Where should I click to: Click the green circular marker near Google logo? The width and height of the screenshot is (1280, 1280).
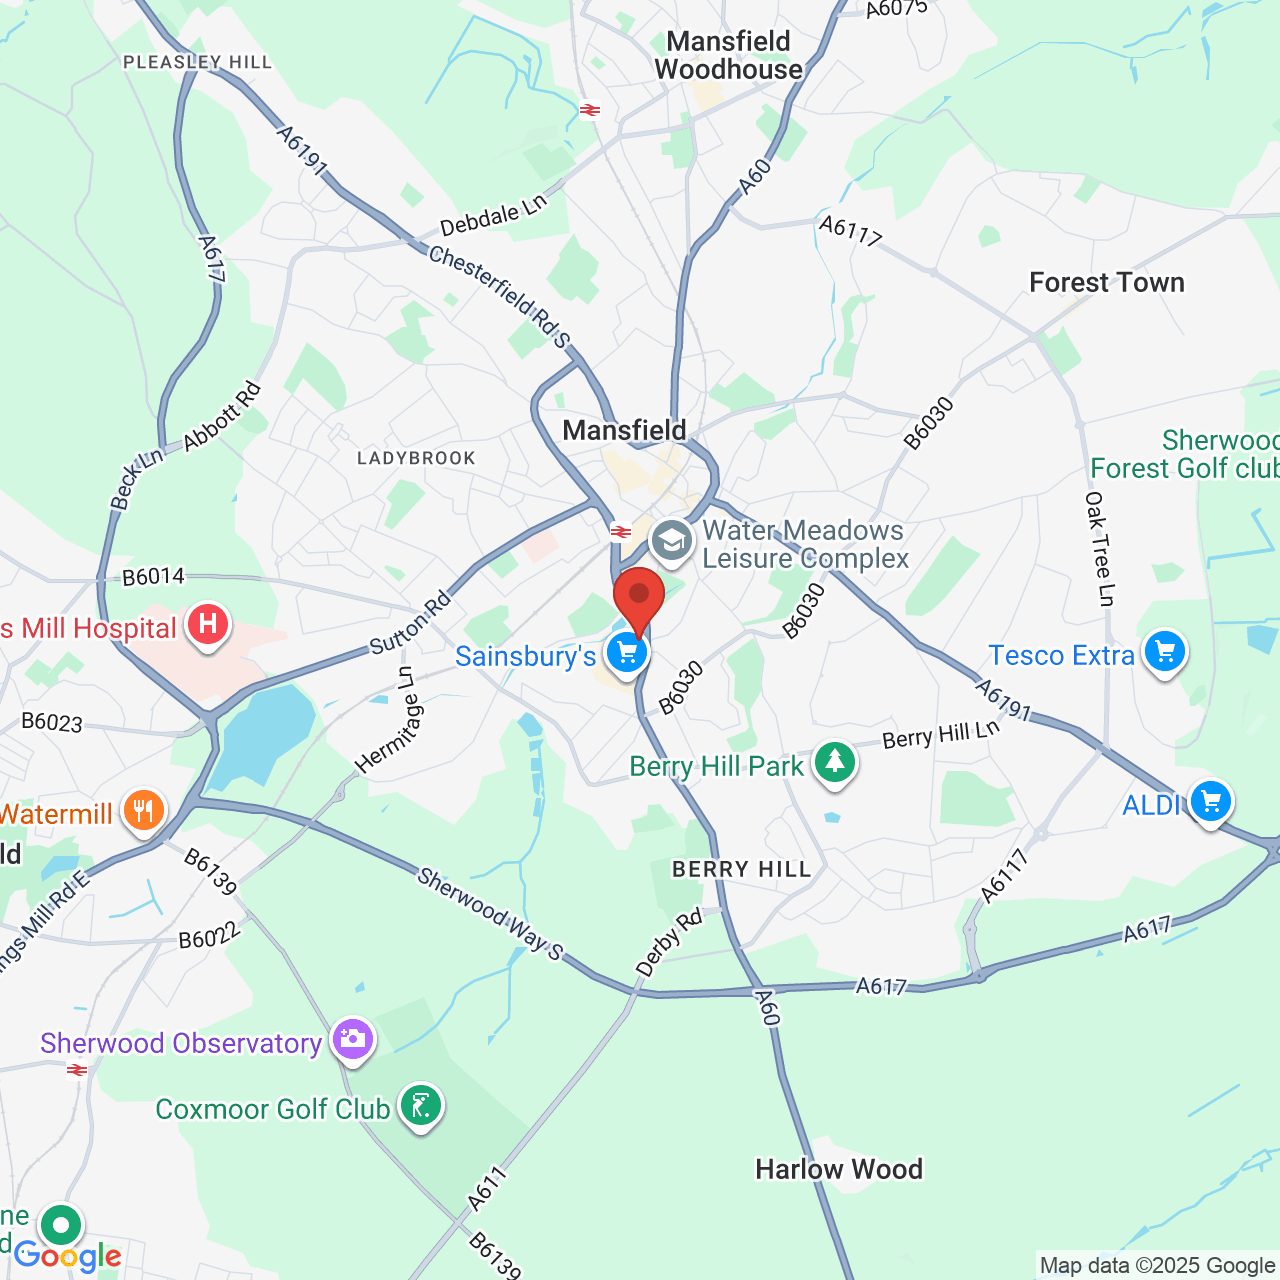61,1225
